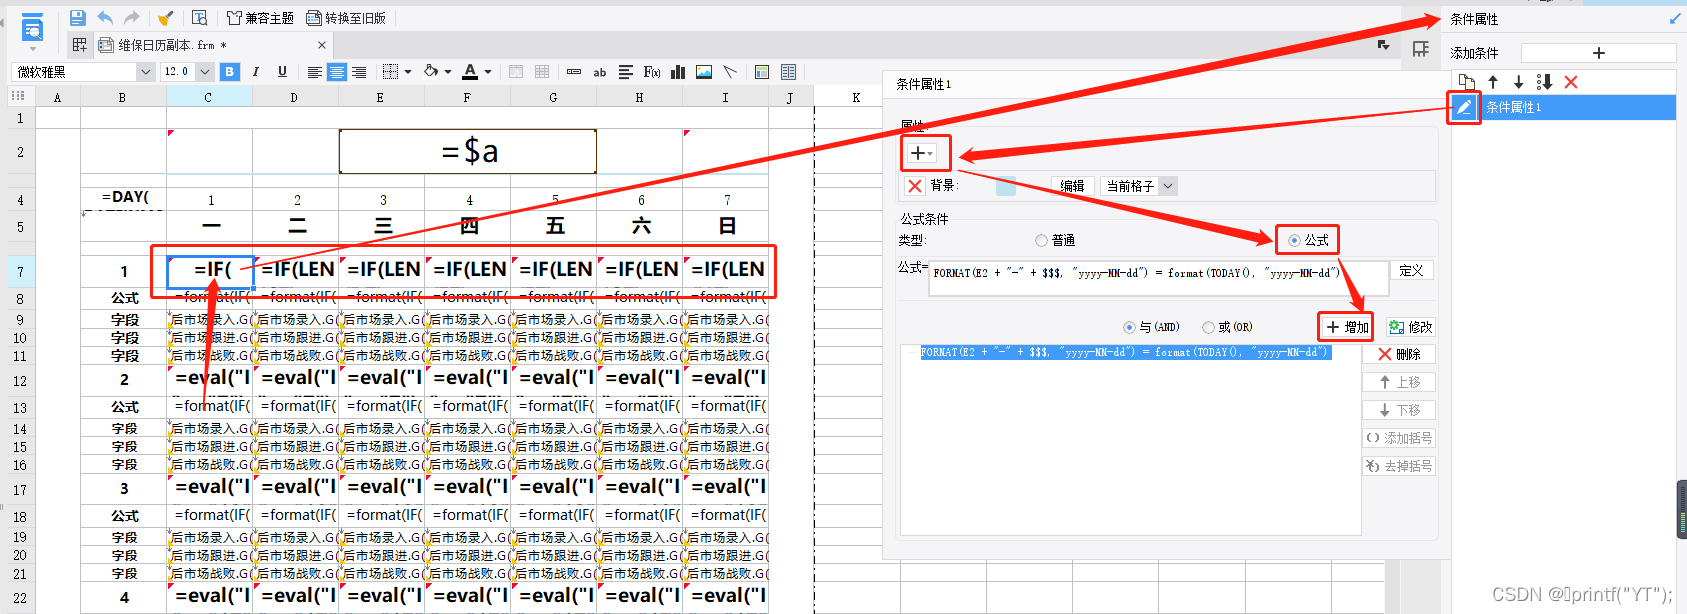Click the 编辑 button for background

click(x=1072, y=186)
